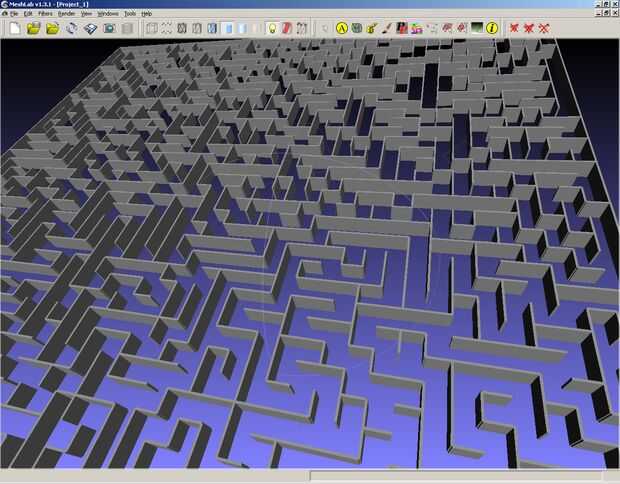The width and height of the screenshot is (620, 484).
Task: Switch to hidden lines render mode
Action: click(197, 28)
